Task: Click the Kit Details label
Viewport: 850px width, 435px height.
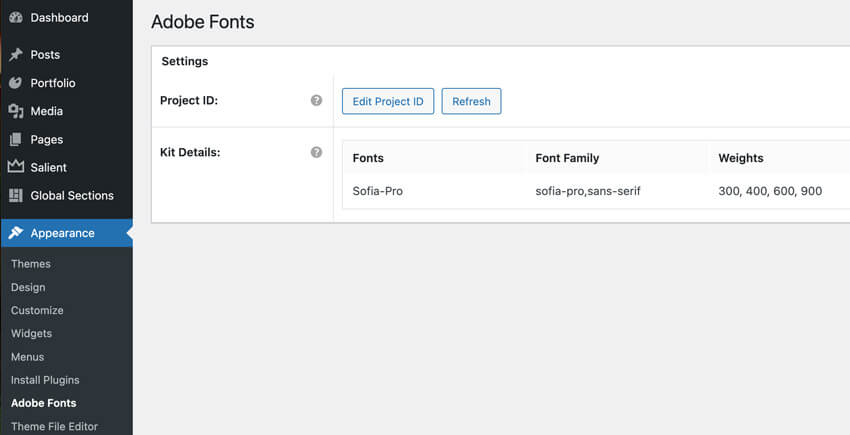Action: pyautogui.click(x=190, y=152)
